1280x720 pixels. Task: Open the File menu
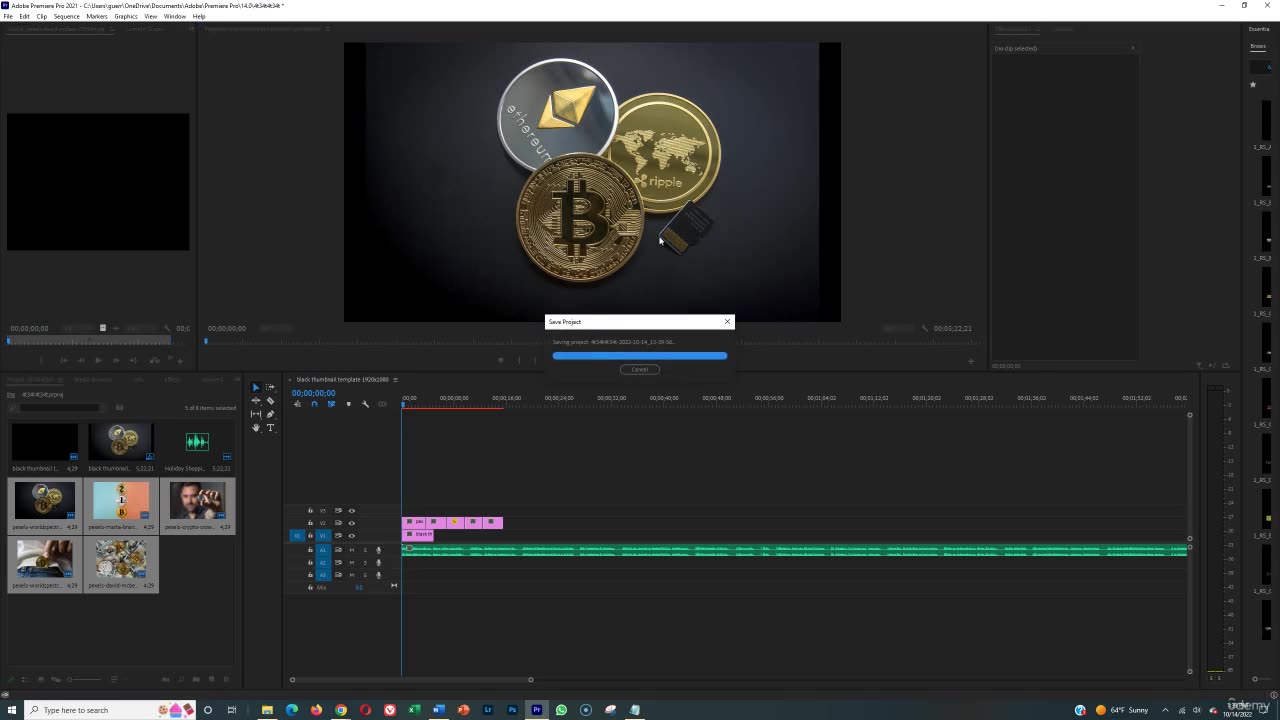coord(8,16)
